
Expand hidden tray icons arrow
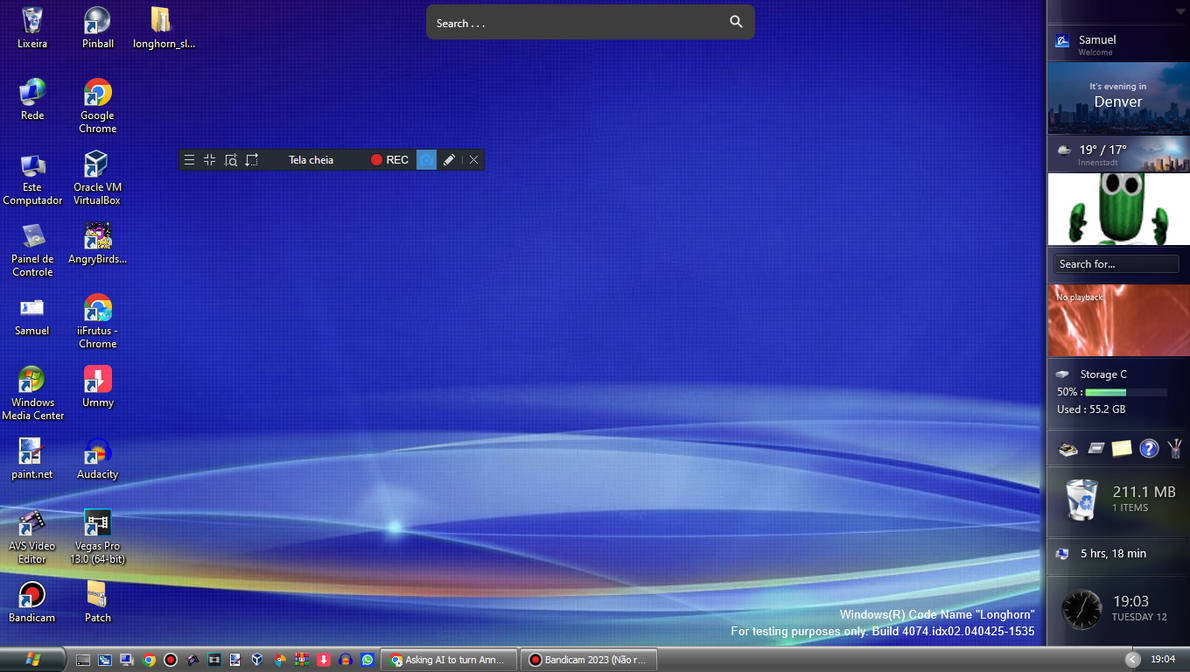point(1132,659)
